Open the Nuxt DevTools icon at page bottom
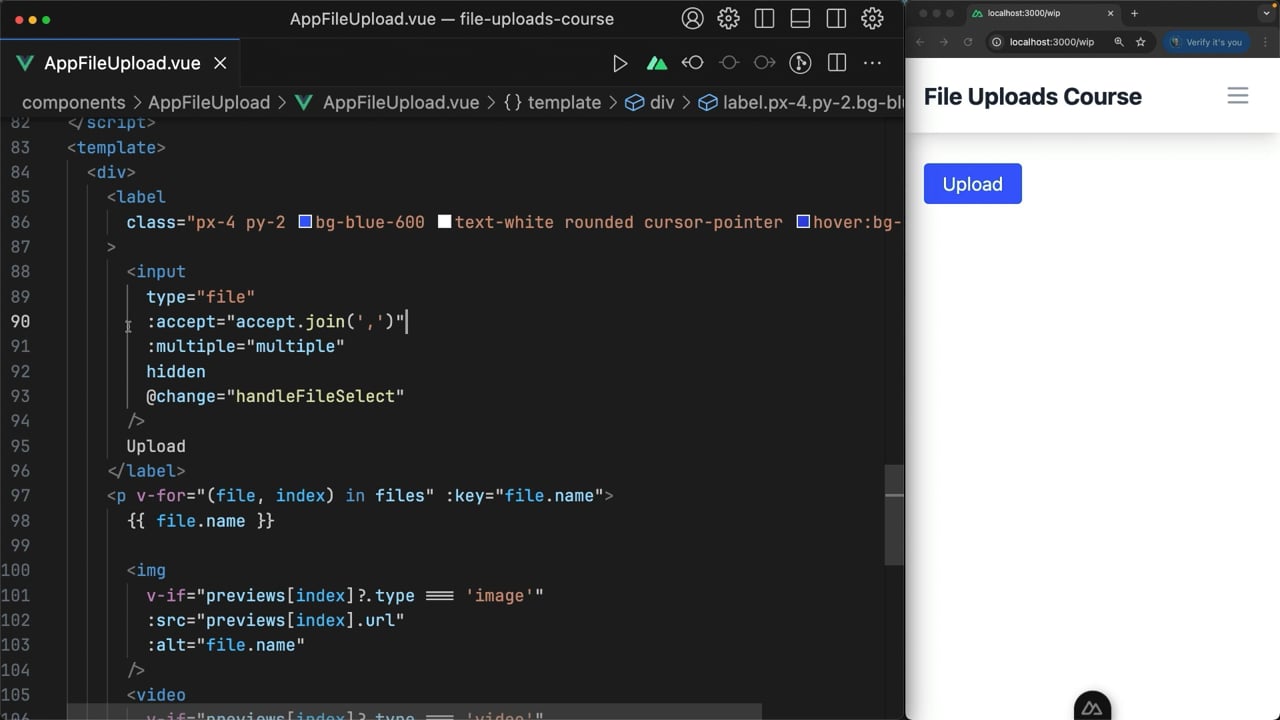This screenshot has width=1280, height=720. pyautogui.click(x=1092, y=707)
